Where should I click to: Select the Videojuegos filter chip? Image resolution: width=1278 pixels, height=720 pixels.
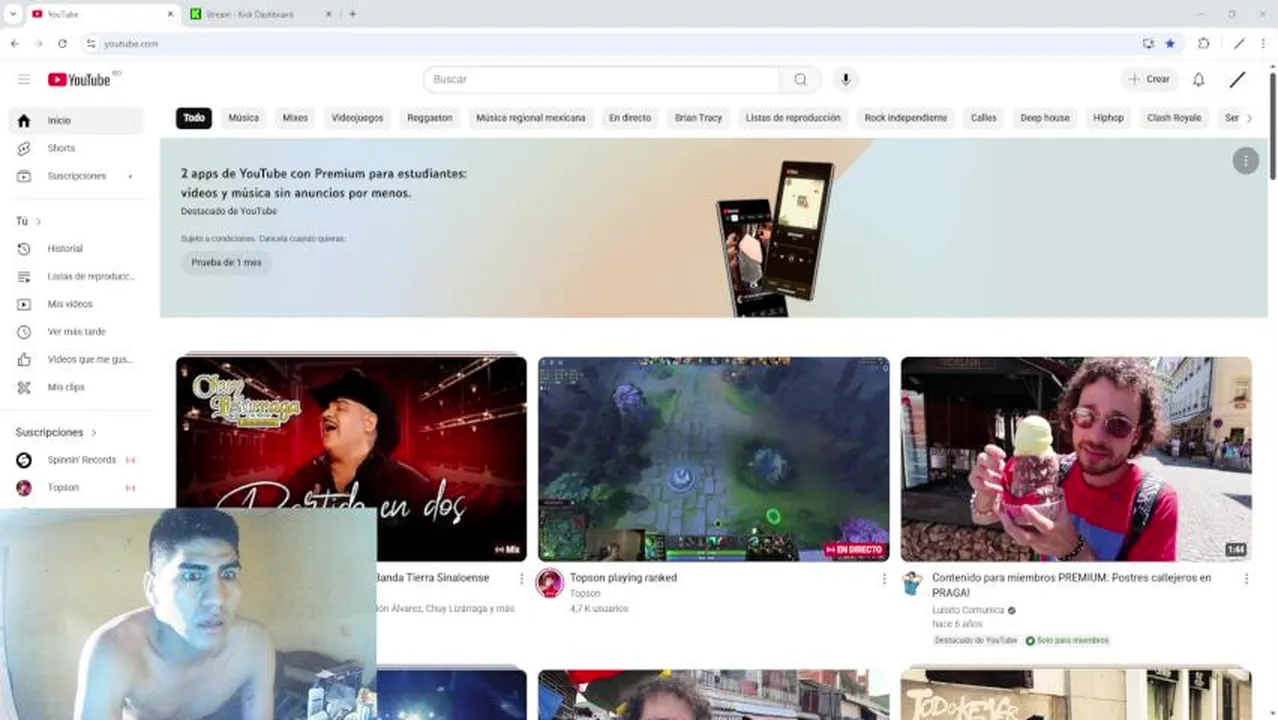(357, 118)
